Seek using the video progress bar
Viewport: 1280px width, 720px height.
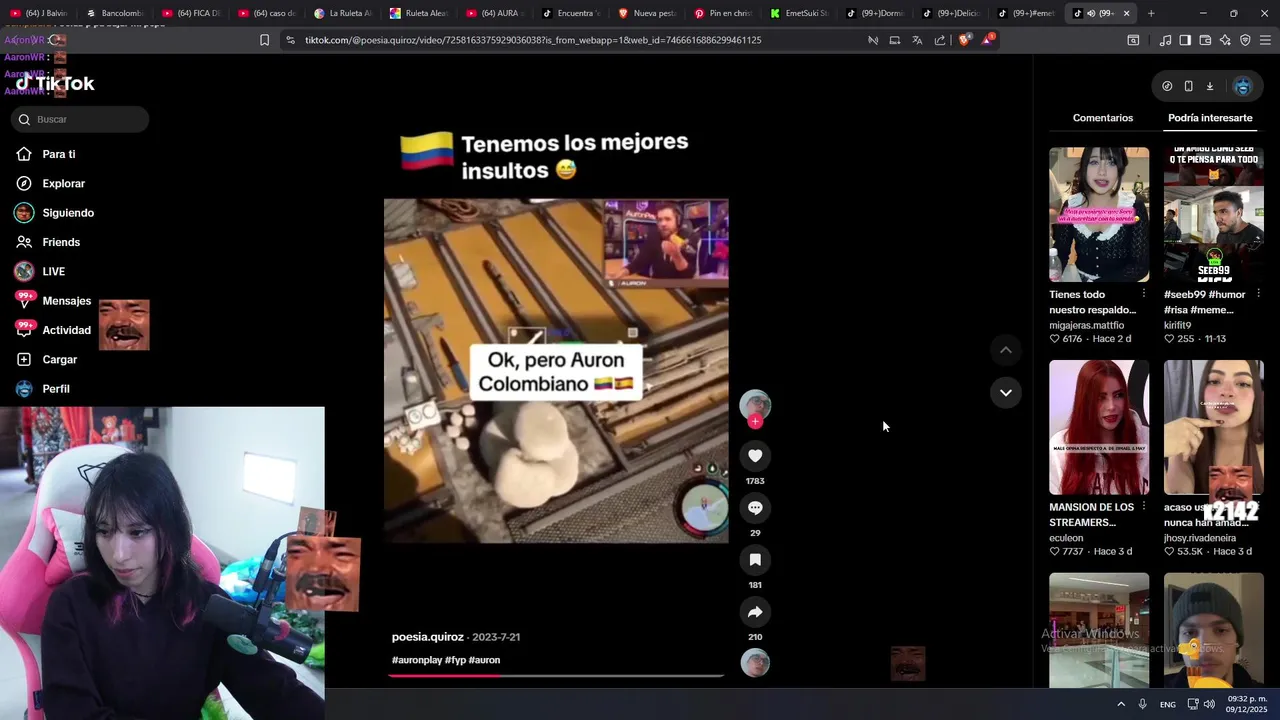(556, 675)
